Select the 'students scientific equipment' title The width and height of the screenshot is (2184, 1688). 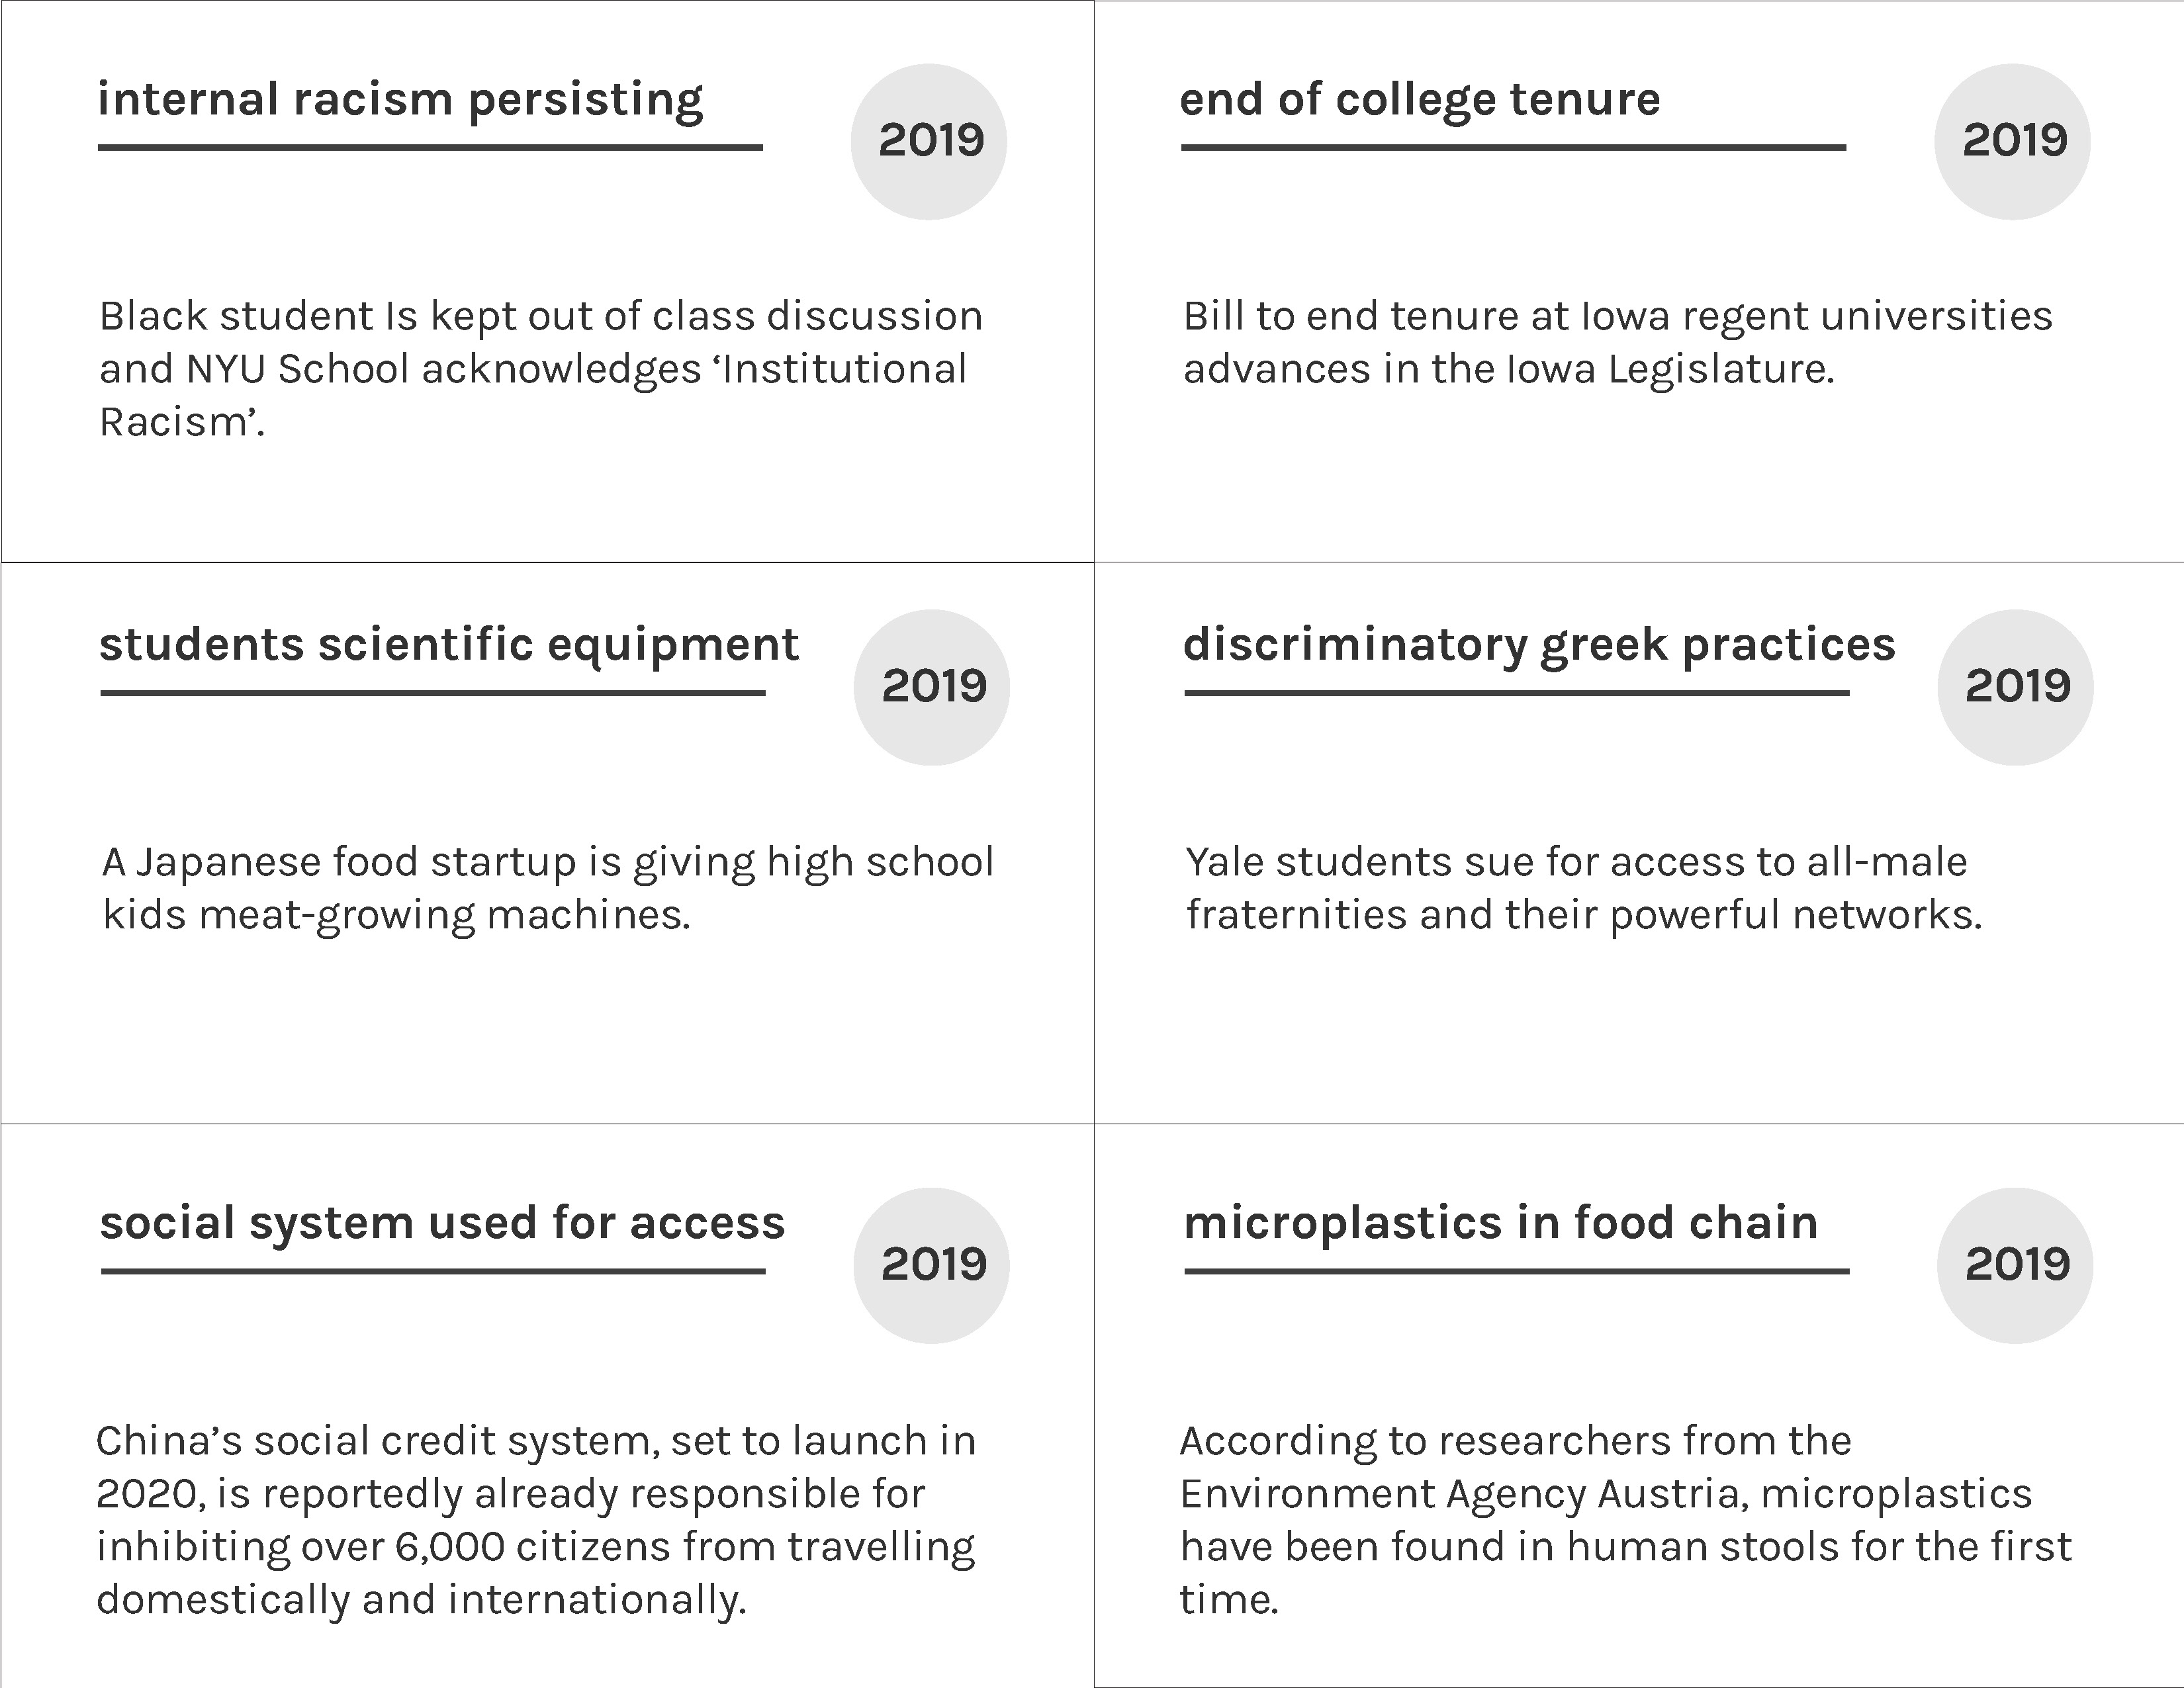tap(449, 645)
